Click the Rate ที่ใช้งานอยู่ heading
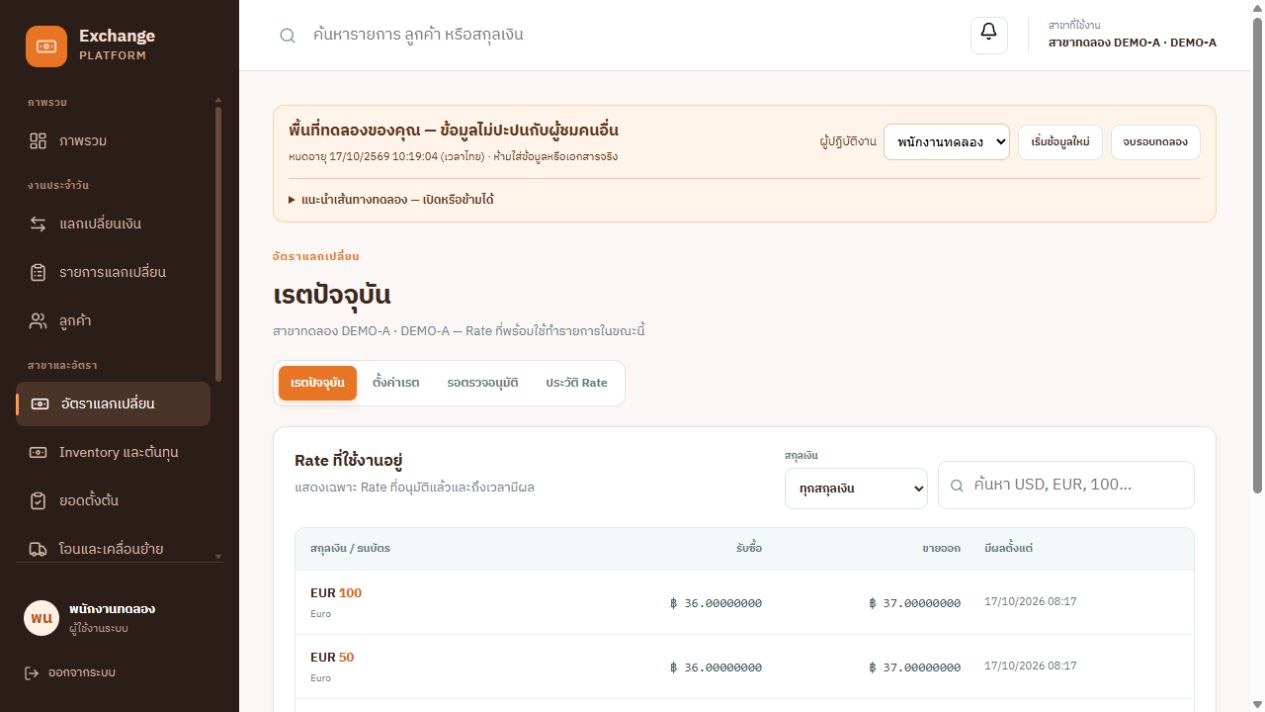The width and height of the screenshot is (1265, 712). click(348, 460)
